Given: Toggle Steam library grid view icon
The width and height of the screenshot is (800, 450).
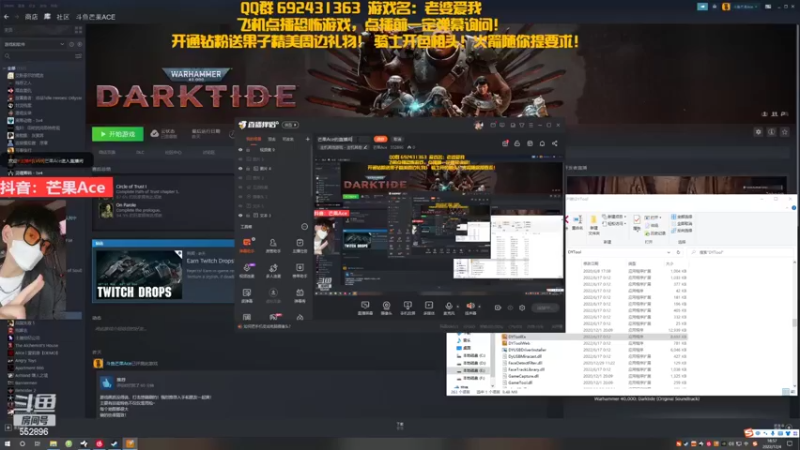Looking at the screenshot, I should coord(78,30).
